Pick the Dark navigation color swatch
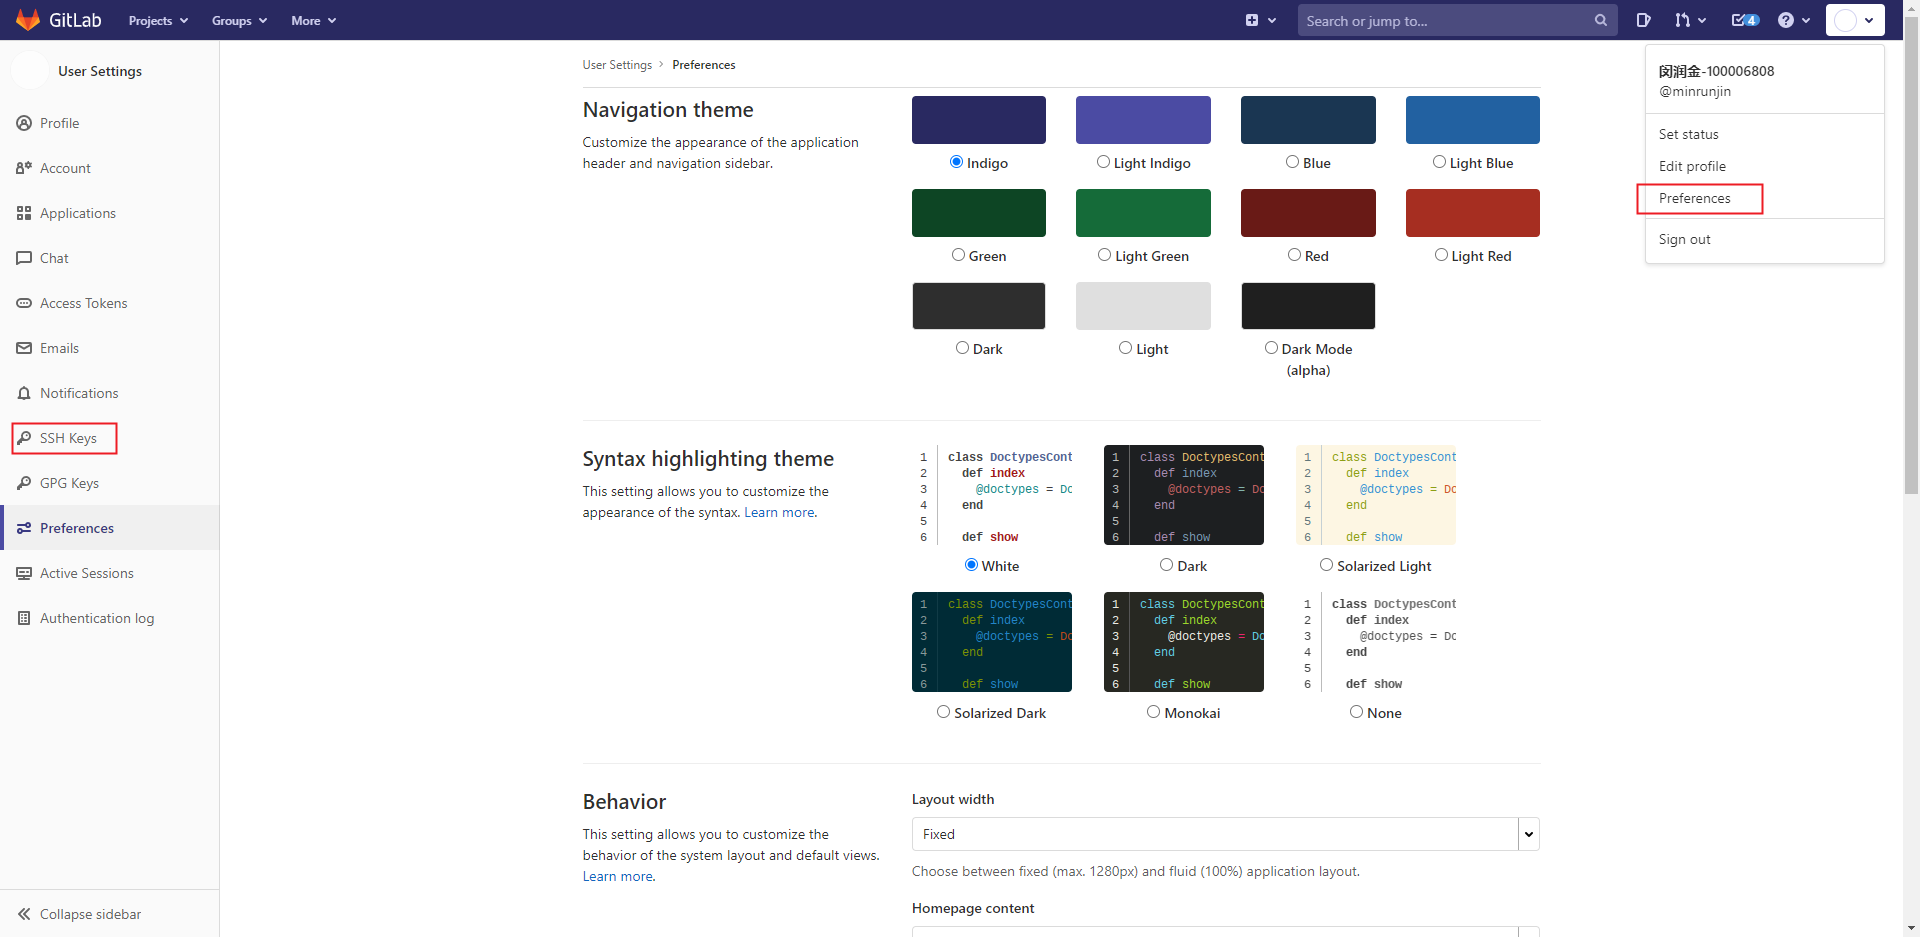1920x937 pixels. pos(978,306)
